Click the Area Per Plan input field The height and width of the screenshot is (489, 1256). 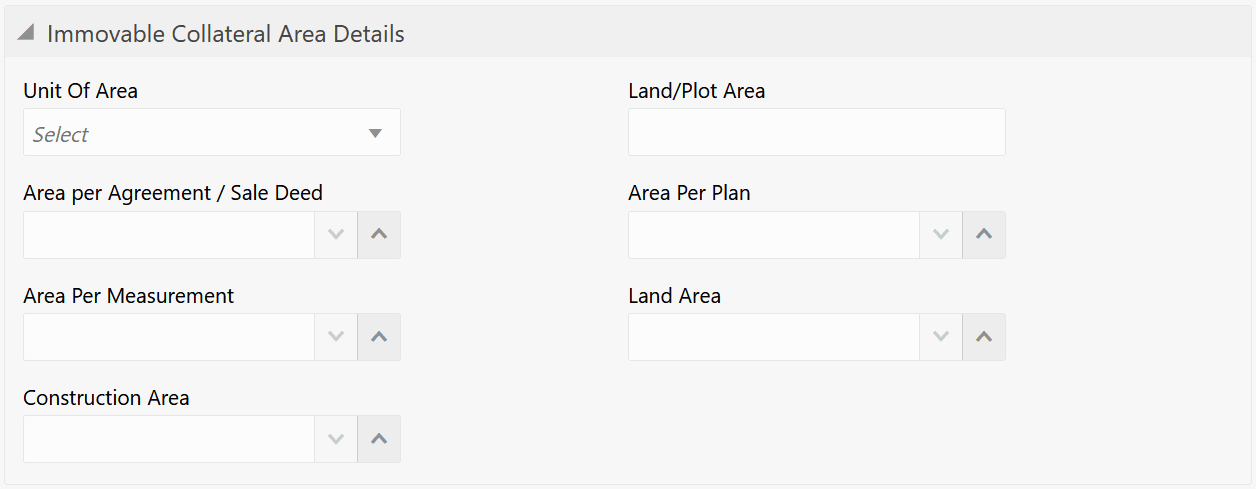pyautogui.click(x=773, y=235)
